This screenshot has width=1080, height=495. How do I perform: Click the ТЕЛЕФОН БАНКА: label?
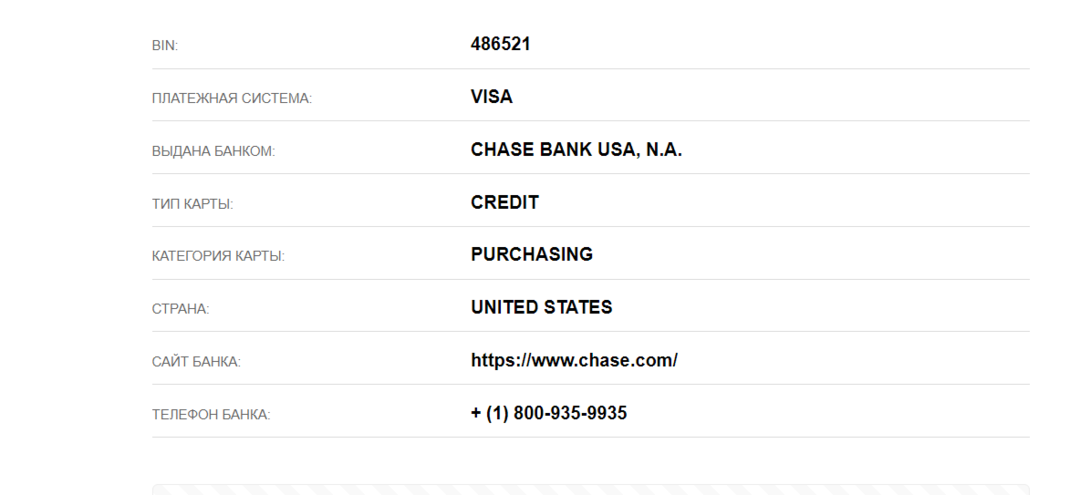coord(211,415)
